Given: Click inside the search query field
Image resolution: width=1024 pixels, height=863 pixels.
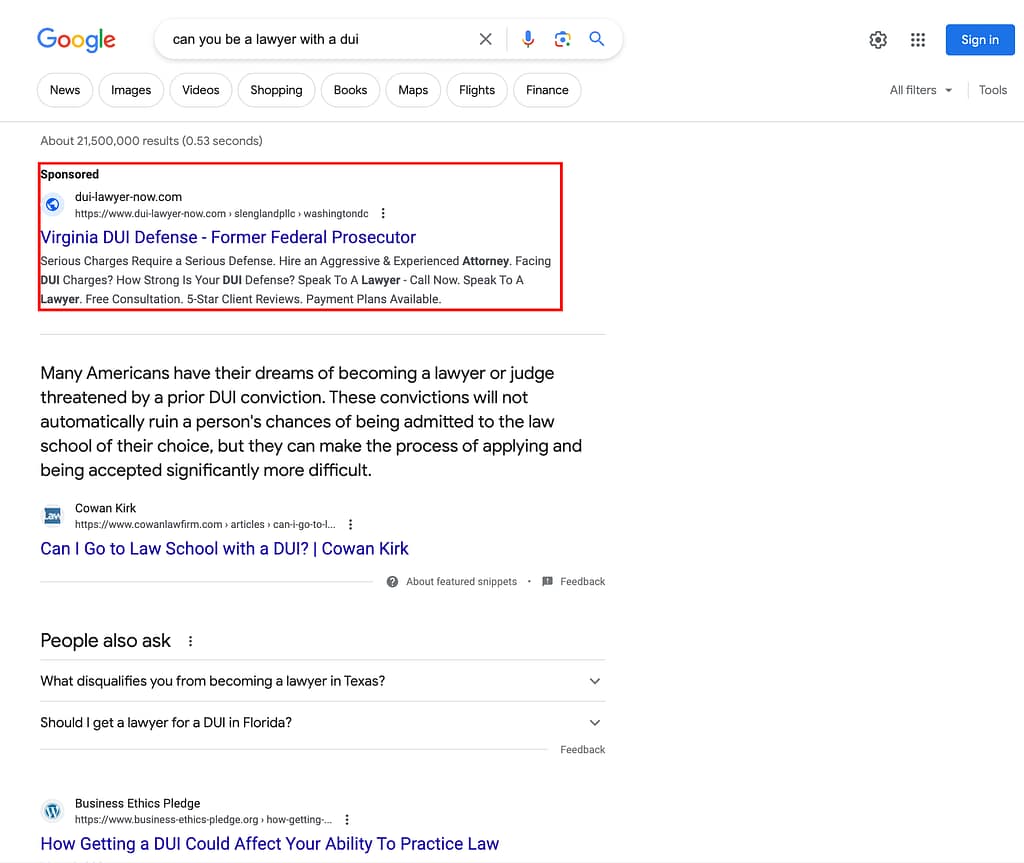Looking at the screenshot, I should click(x=320, y=39).
